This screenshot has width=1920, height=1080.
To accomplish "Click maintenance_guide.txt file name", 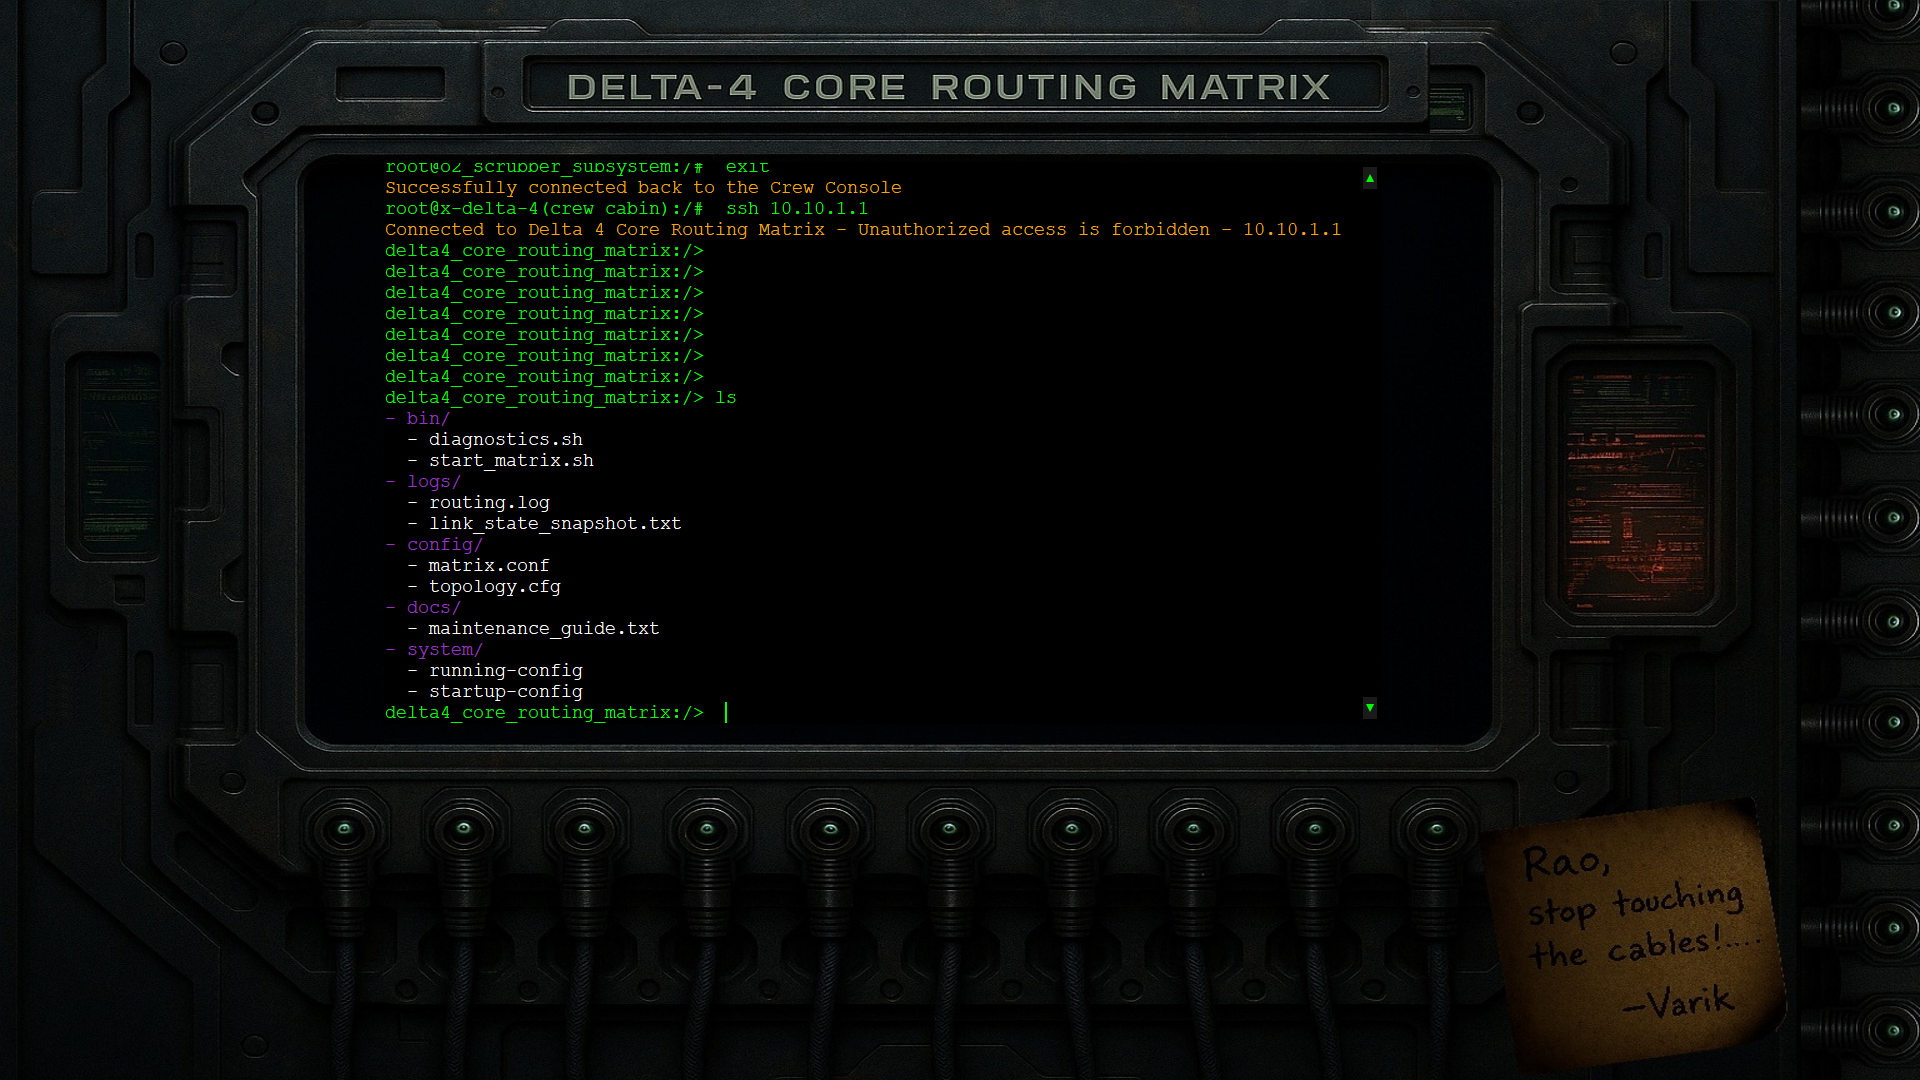I will coord(543,629).
